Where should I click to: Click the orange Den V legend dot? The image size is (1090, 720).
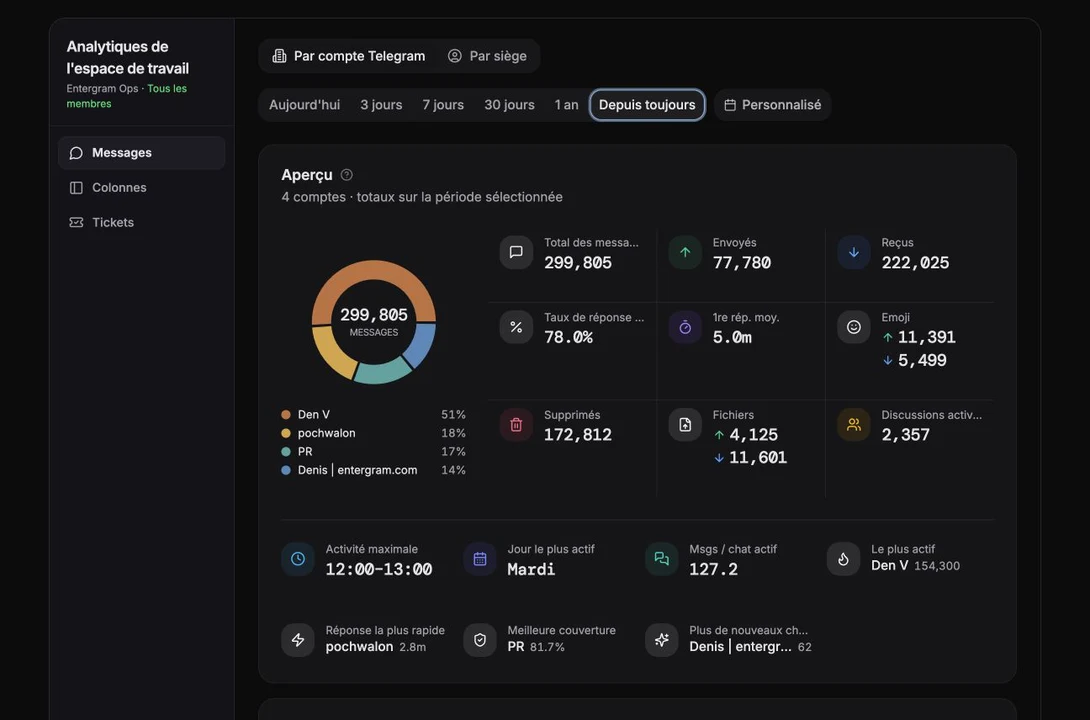coord(286,415)
